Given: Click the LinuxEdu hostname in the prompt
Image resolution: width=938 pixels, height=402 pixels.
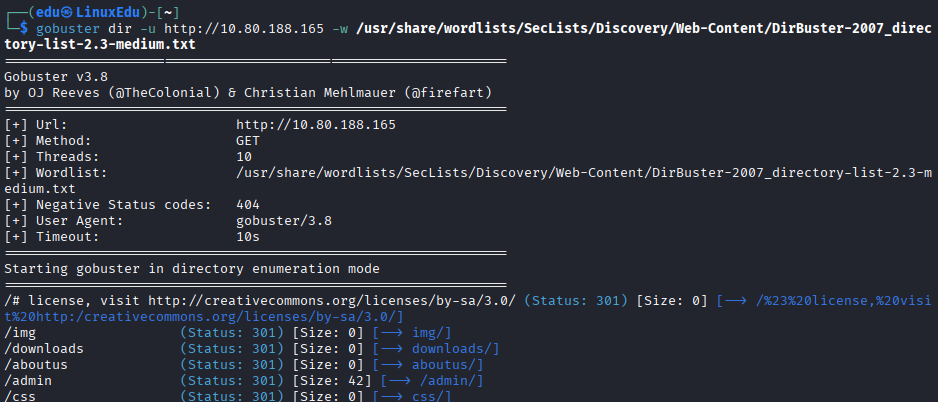Looking at the screenshot, I should coord(109,13).
